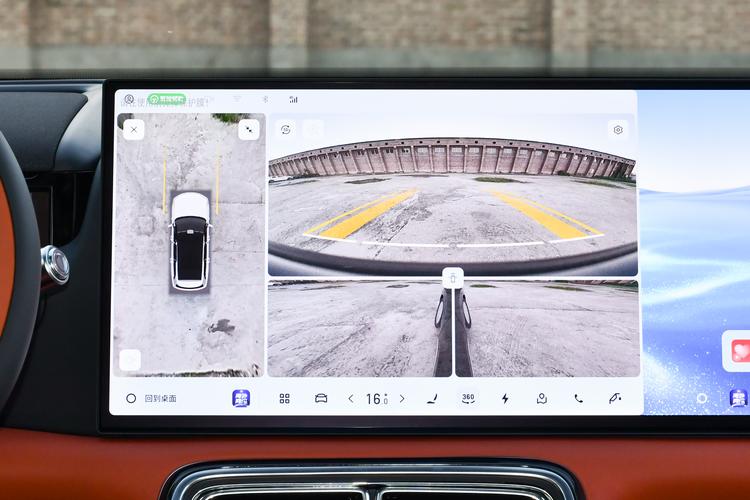Open the 360 surround view icon
Screen dimensions: 750x500
tap(468, 398)
